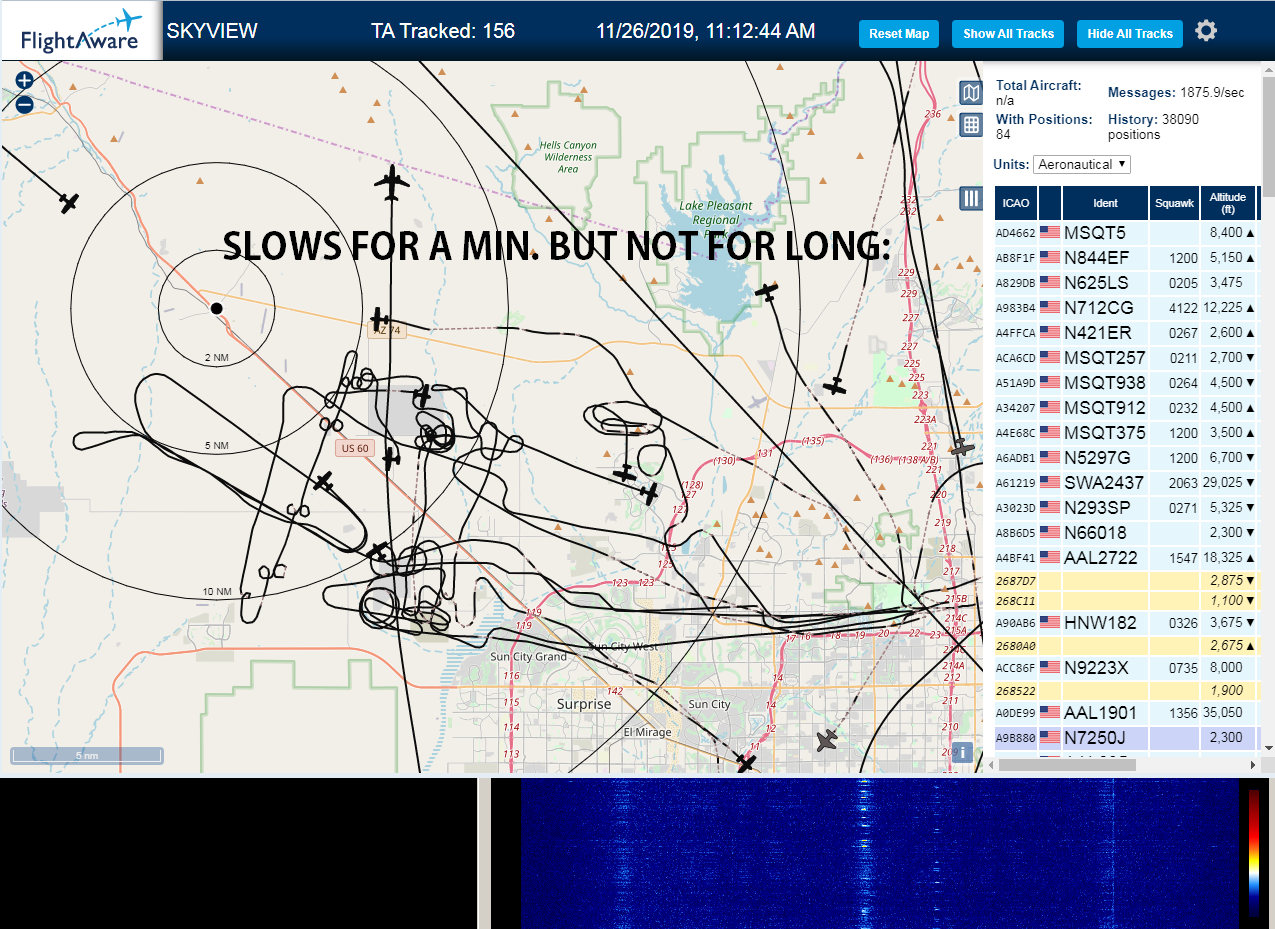Select highlighted aircraft row N7250J
Screen dimensions: 1275x929
(1127, 737)
